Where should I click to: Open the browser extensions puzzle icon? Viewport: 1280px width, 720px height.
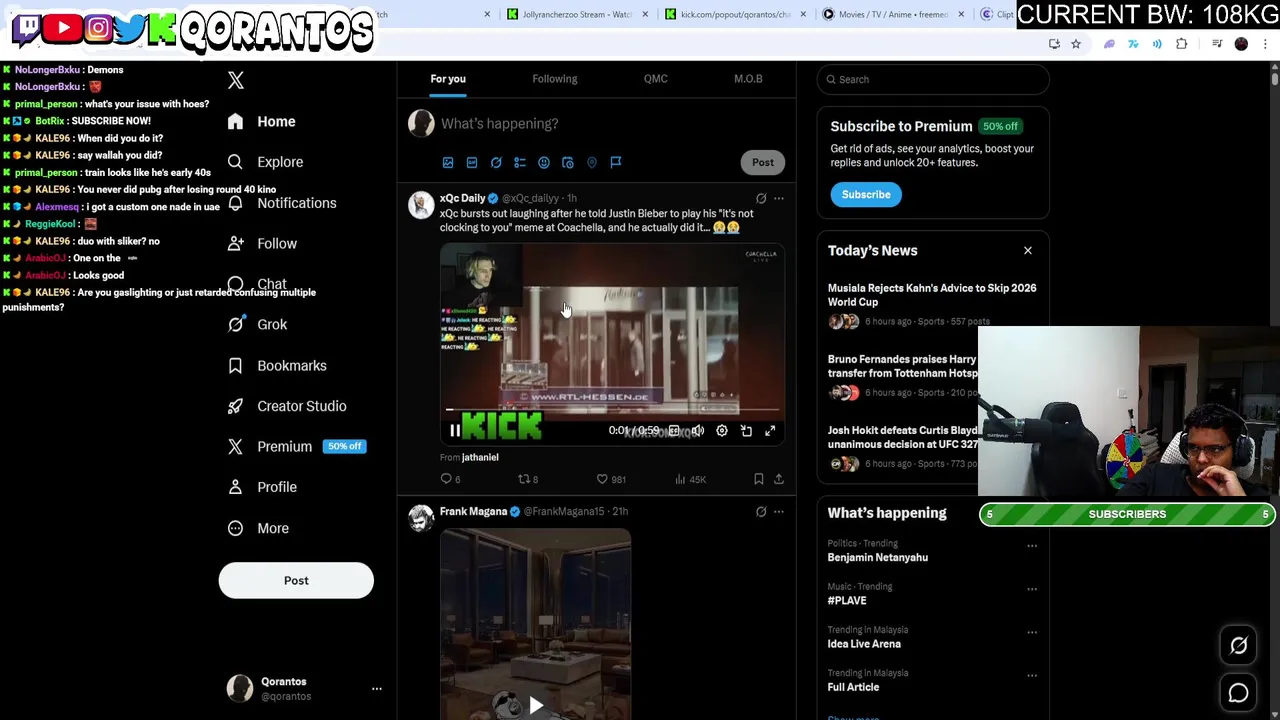tap(1182, 44)
